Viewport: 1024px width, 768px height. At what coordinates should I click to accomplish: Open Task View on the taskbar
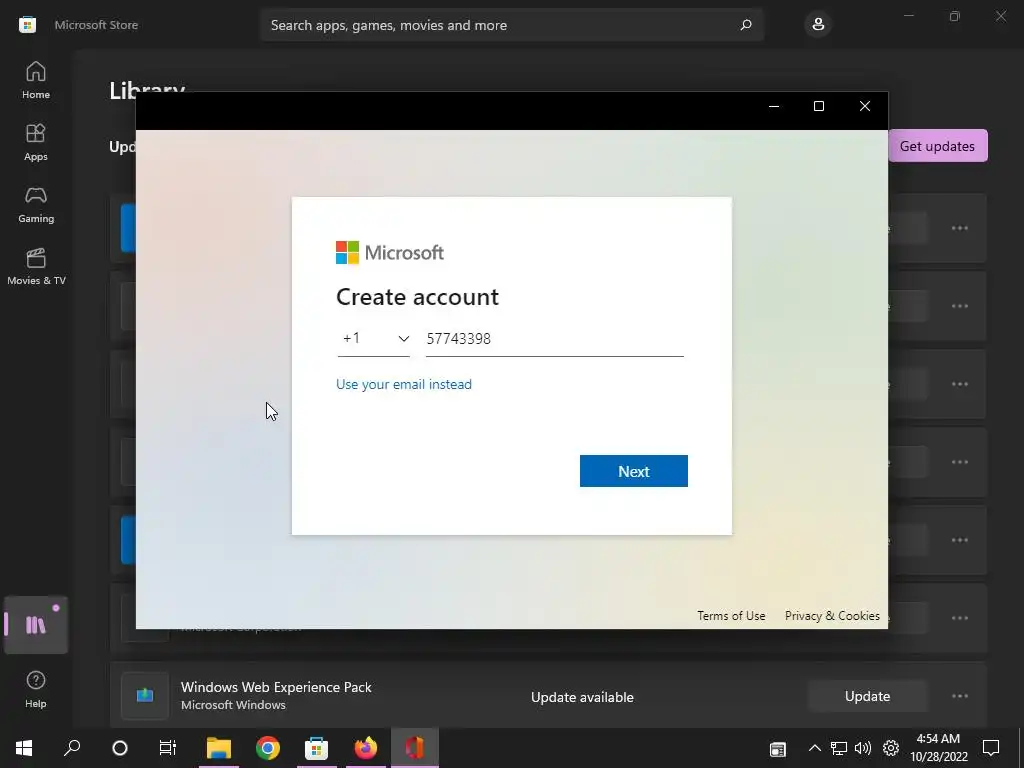168,748
